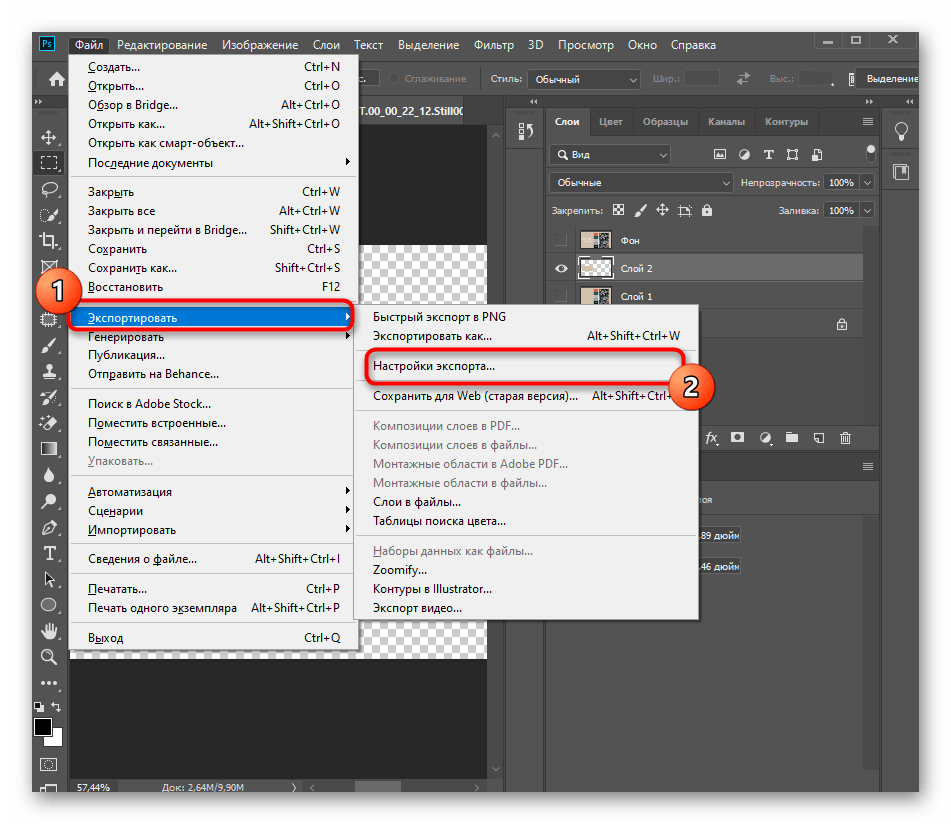Toggle lock position icon
This screenshot has width=951, height=824.
point(662,210)
